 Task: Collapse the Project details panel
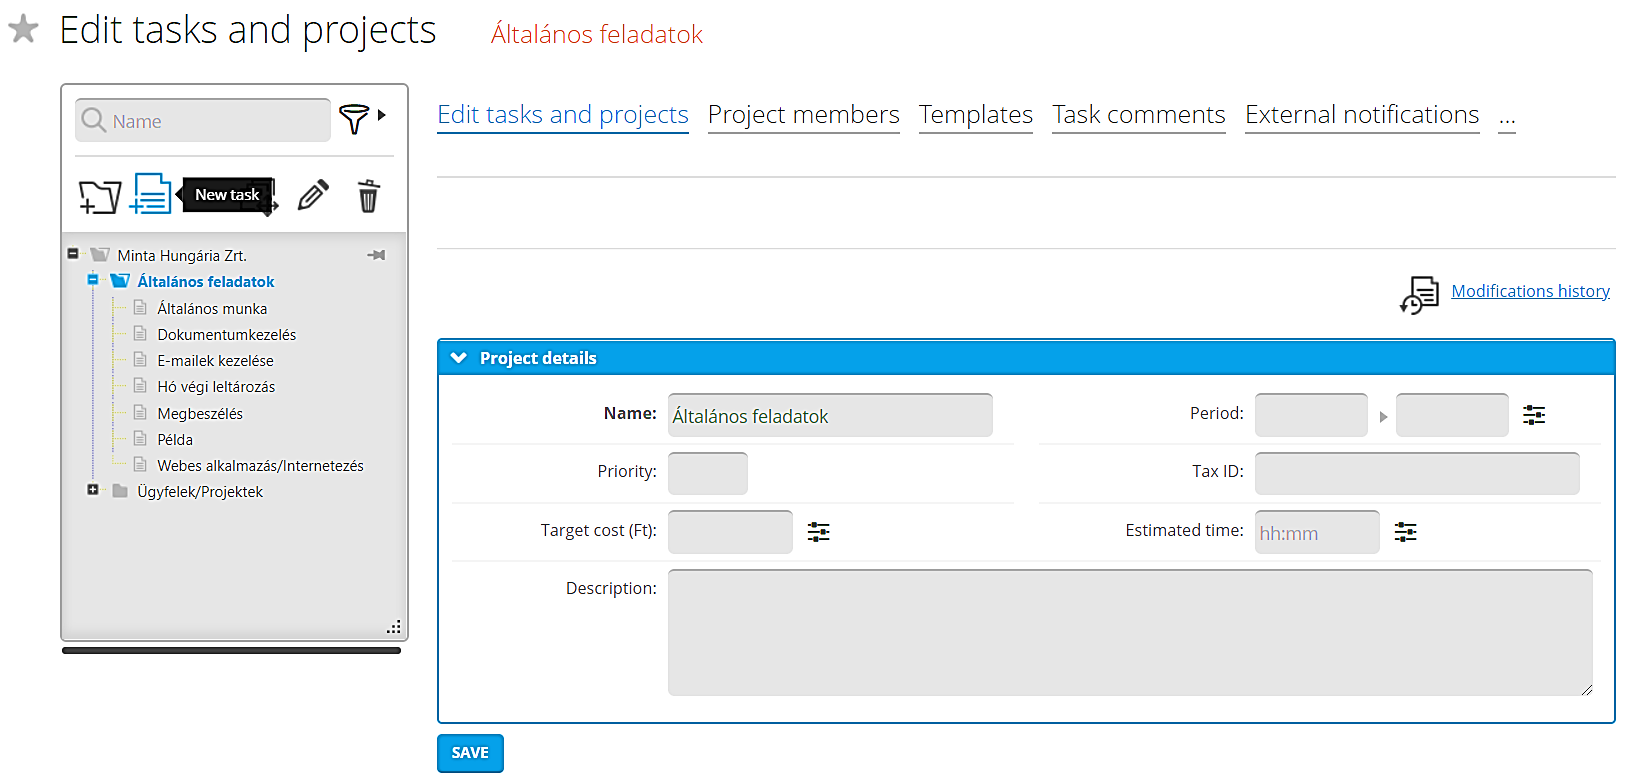(459, 358)
